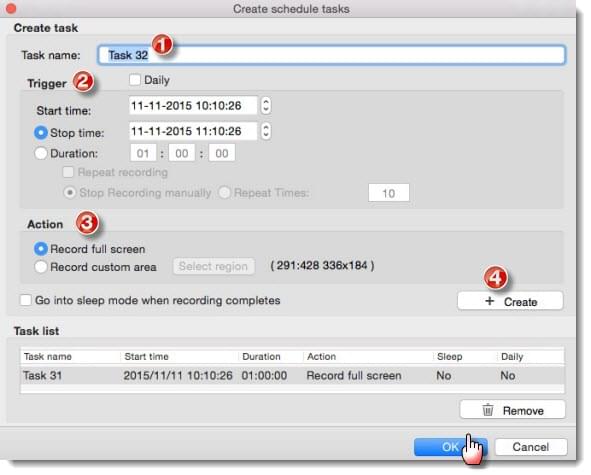Select the Stop time radio button
Image resolution: width=591 pixels, height=475 pixels.
(x=41, y=133)
